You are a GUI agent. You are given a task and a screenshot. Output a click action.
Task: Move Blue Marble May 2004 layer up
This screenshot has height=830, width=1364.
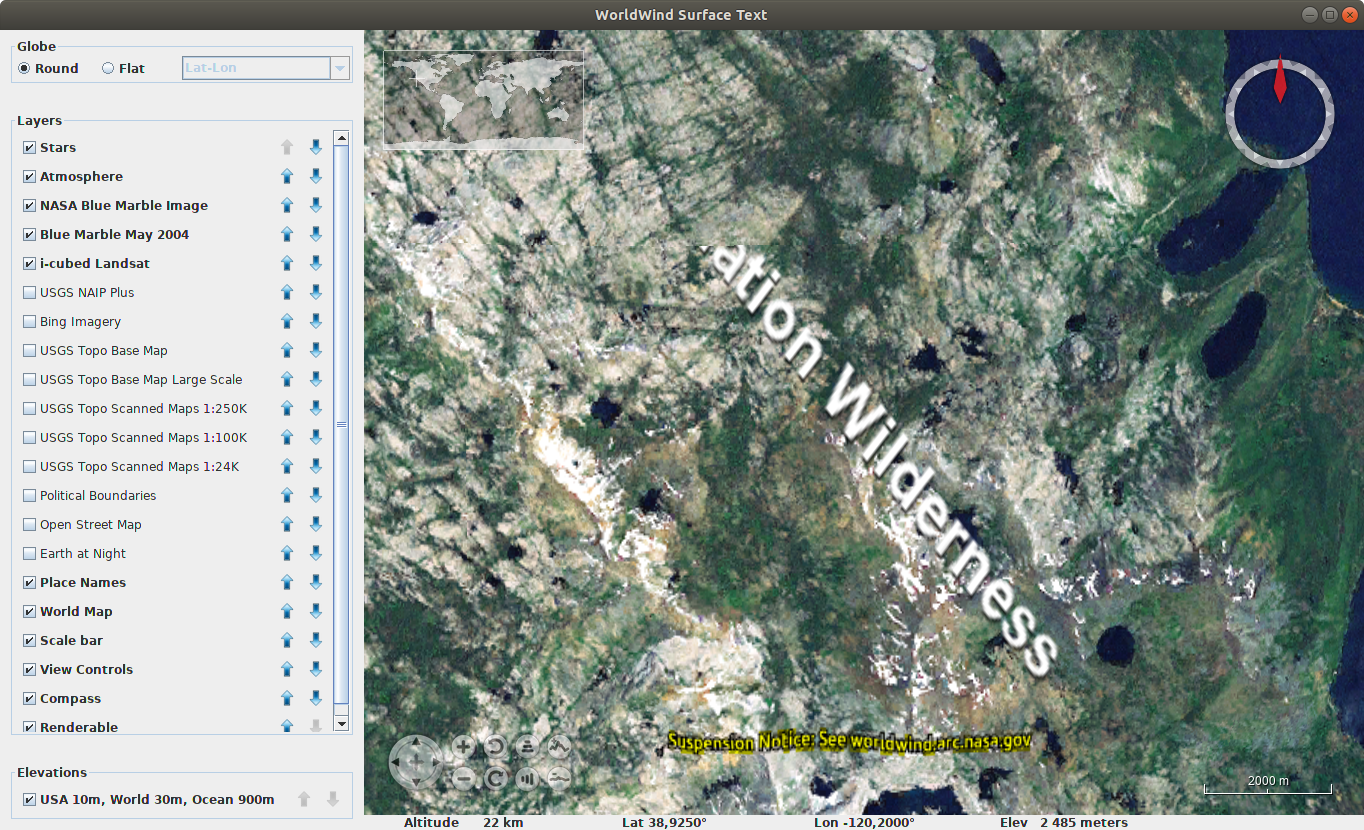tap(287, 234)
